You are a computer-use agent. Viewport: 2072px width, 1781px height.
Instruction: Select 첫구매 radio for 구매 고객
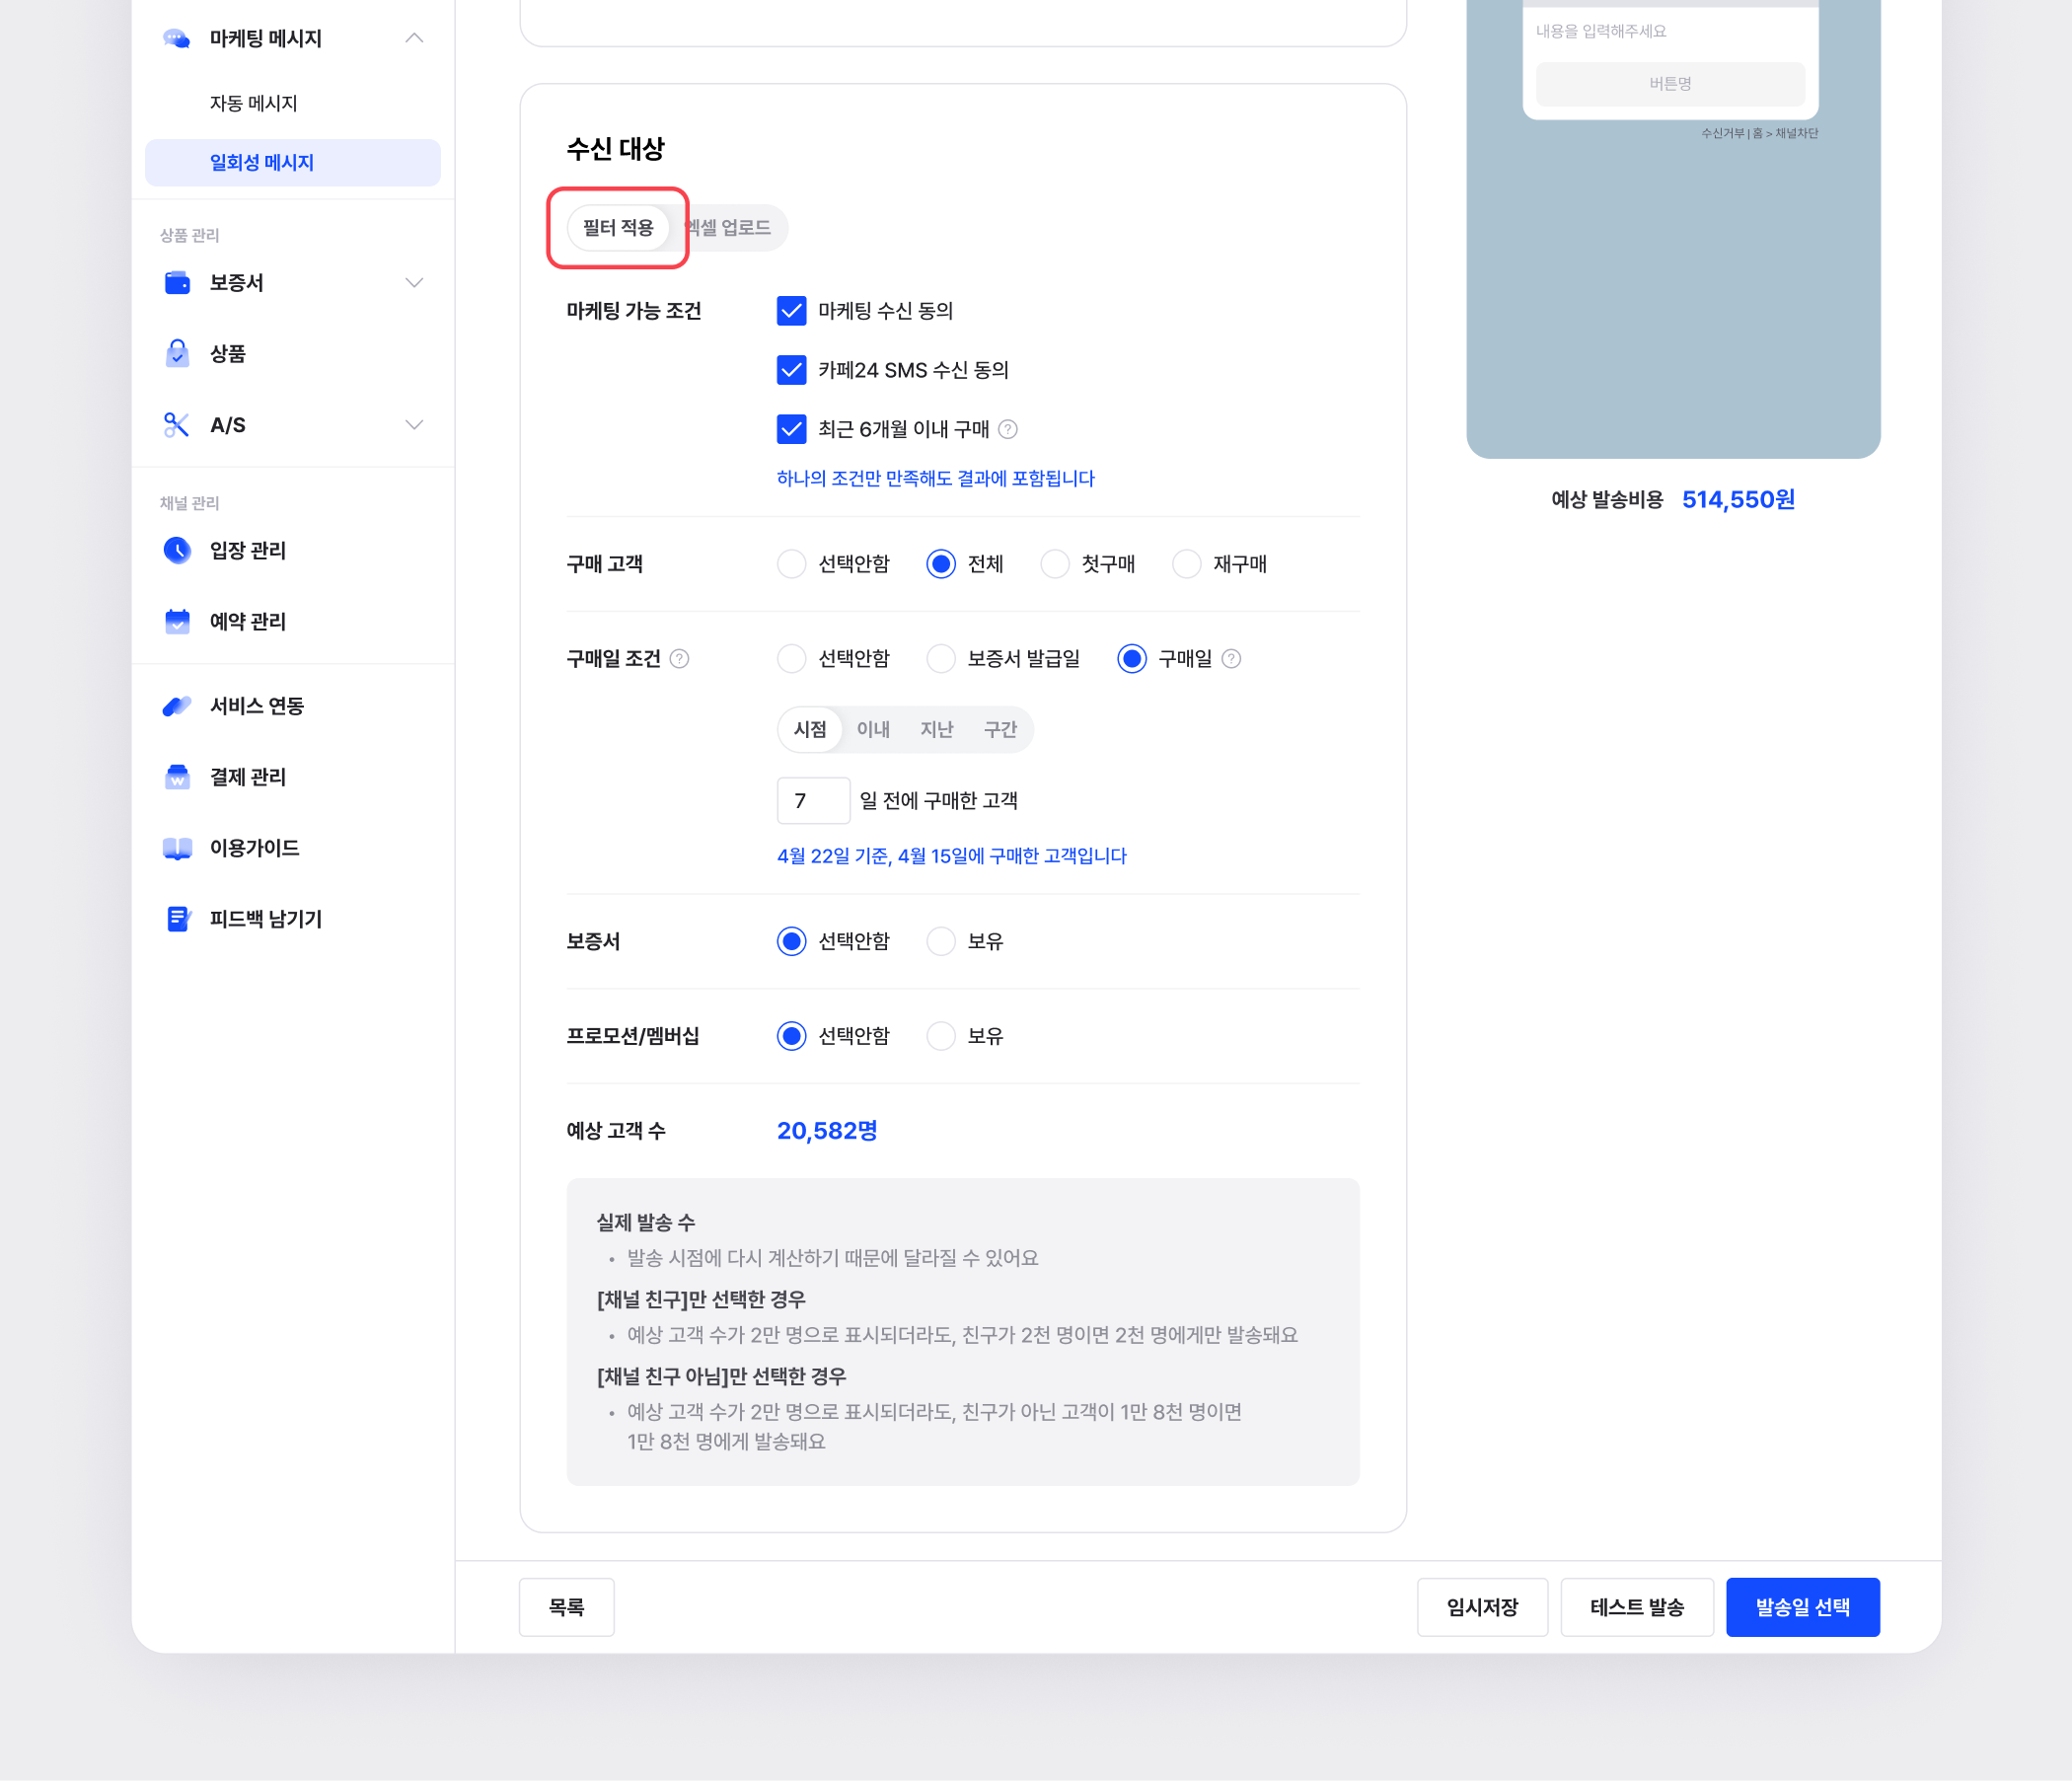coord(1055,564)
